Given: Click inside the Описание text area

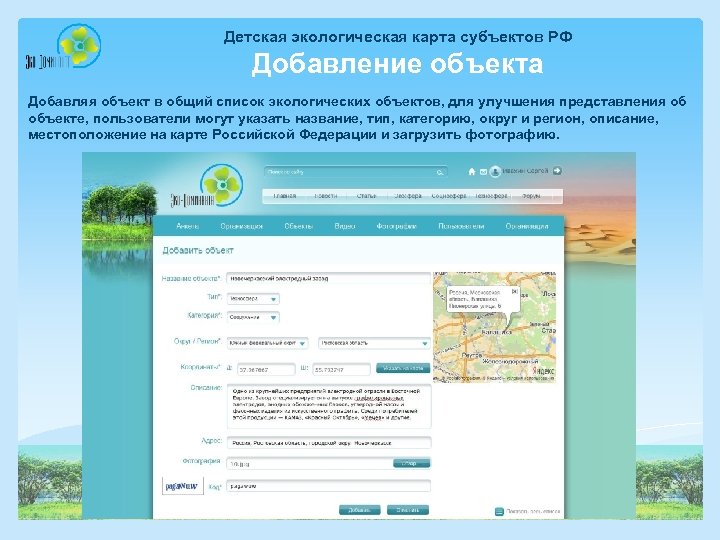Looking at the screenshot, I should [x=329, y=406].
